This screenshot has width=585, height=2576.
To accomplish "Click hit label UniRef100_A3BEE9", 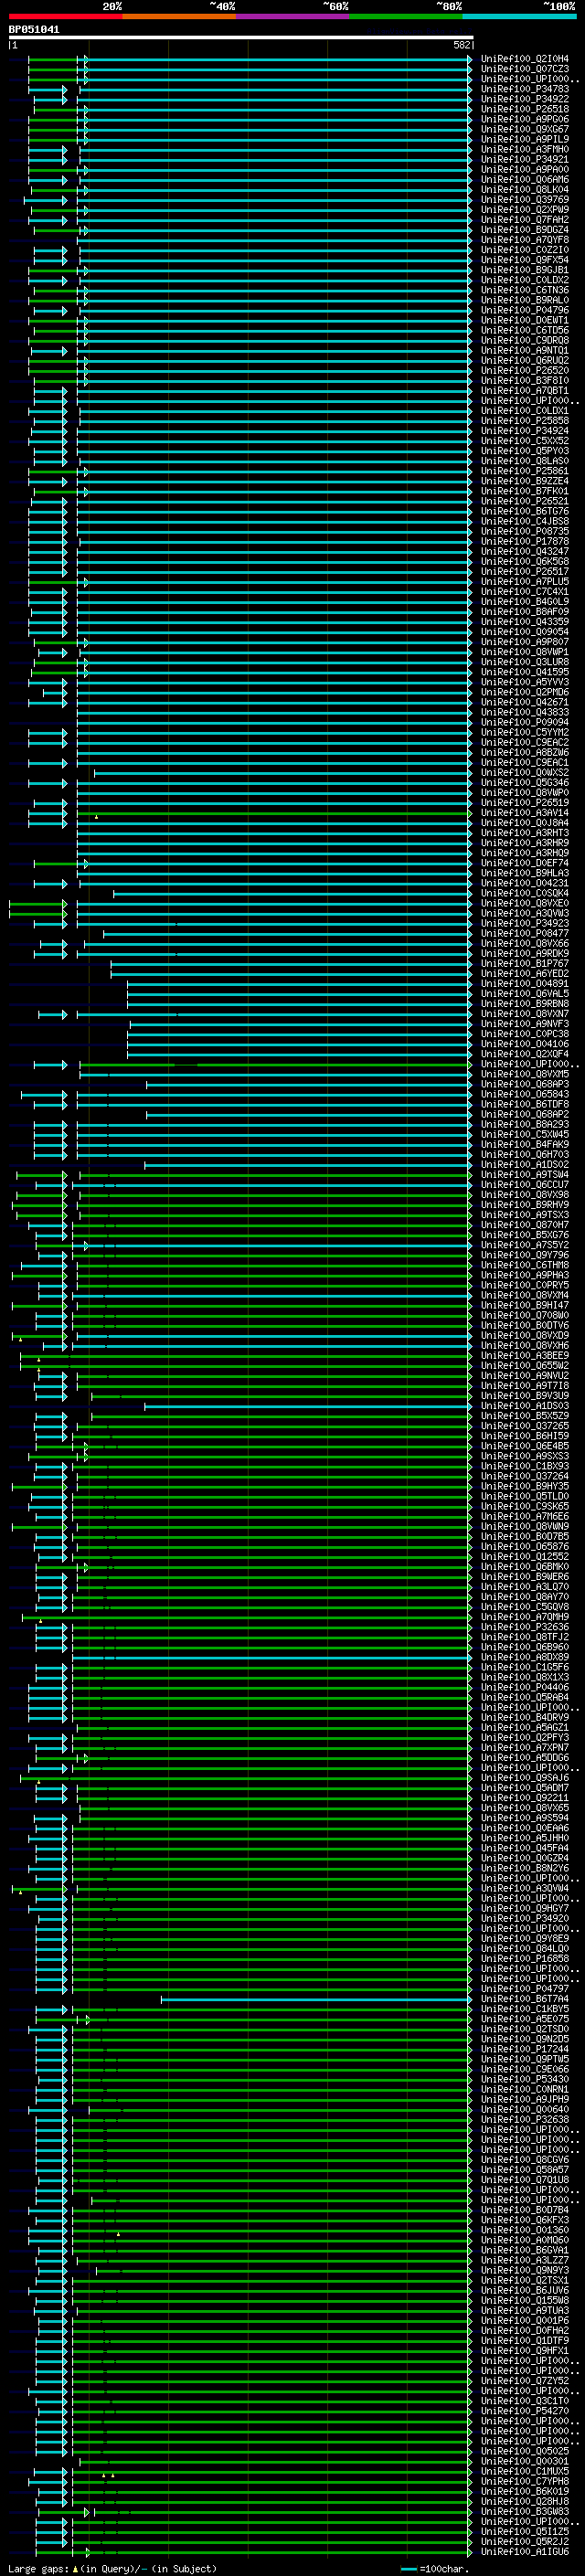I will pyautogui.click(x=525, y=1355).
